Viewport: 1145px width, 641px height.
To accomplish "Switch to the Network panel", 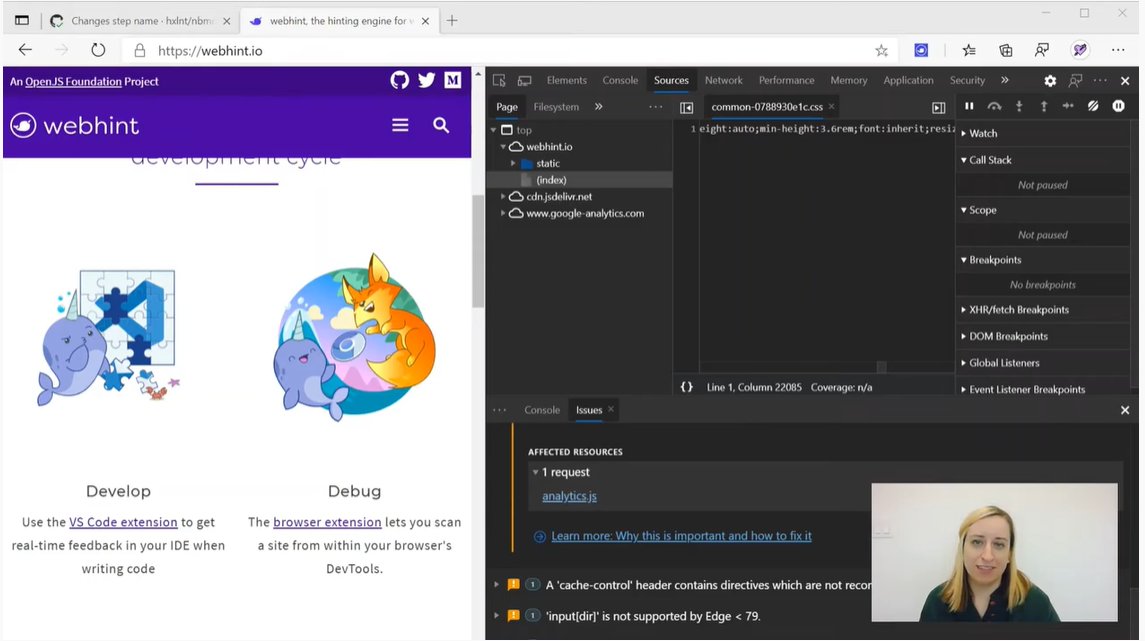I will (x=723, y=80).
